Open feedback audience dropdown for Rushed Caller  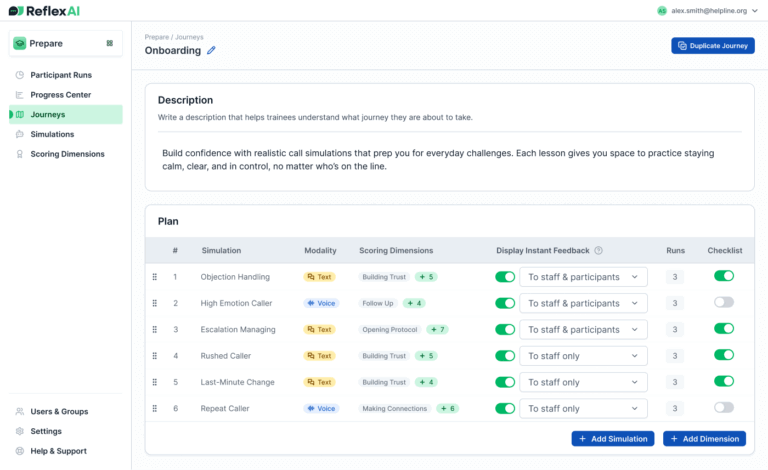pos(583,356)
